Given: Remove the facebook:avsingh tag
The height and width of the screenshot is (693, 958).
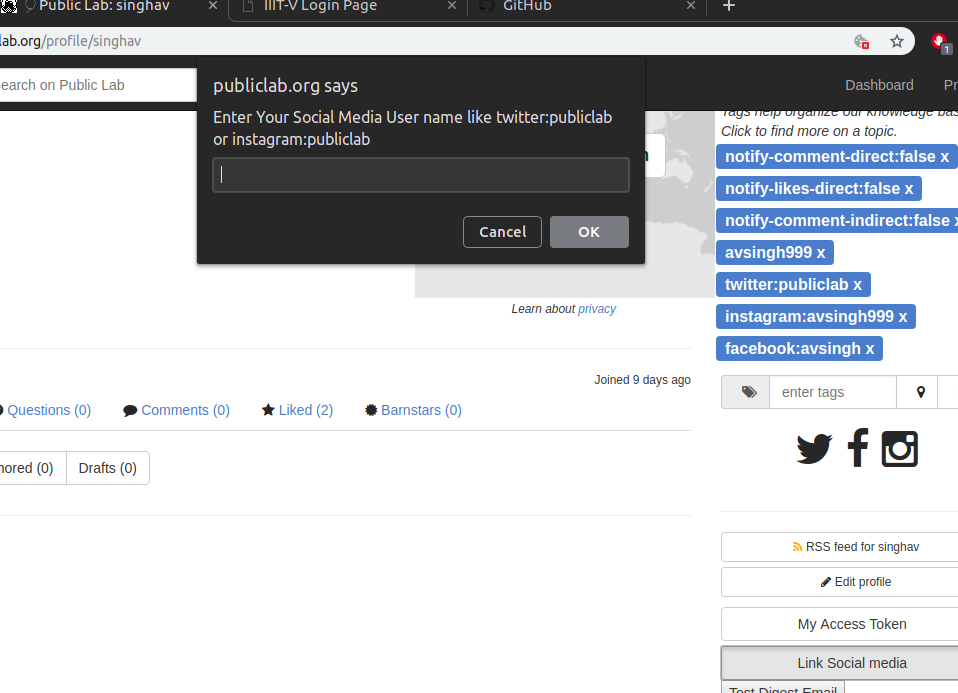Looking at the screenshot, I should click(x=867, y=348).
